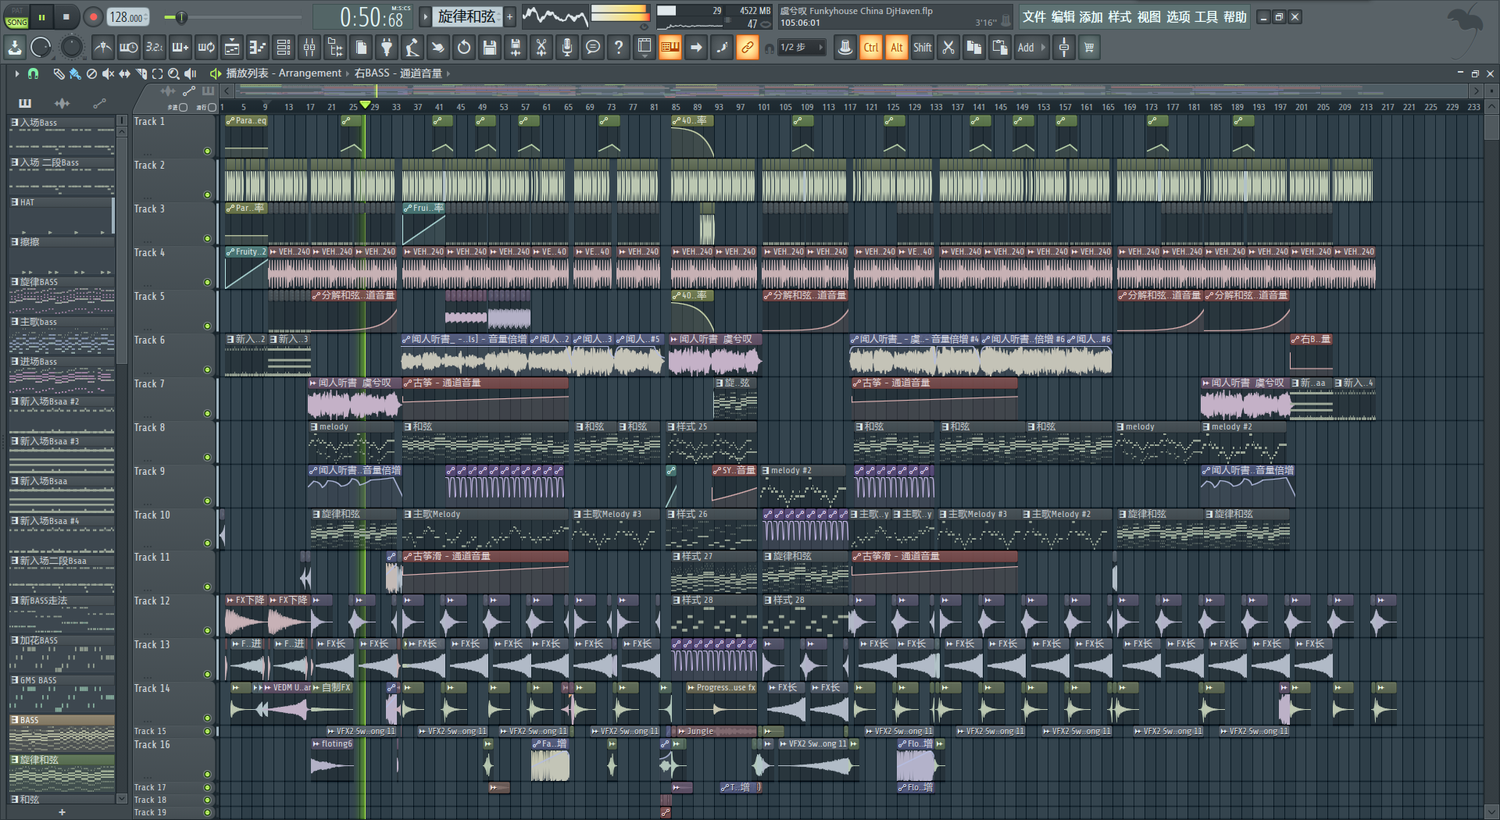The image size is (1500, 820).
Task: Click the metronome icon in the toolbar
Action: click(103, 47)
